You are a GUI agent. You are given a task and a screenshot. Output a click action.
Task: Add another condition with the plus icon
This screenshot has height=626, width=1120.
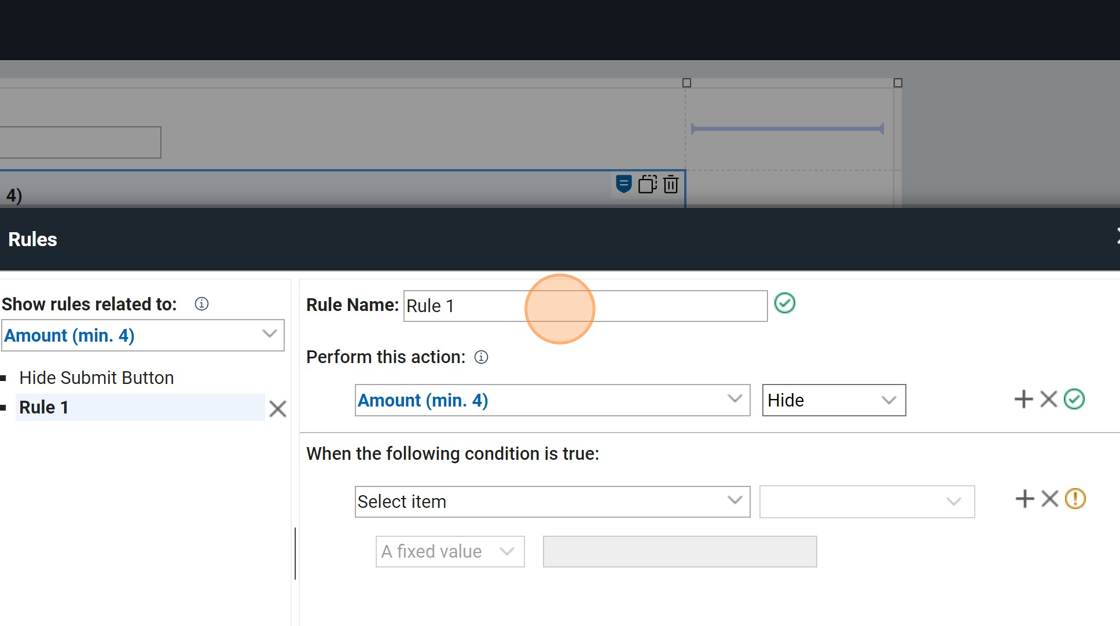coord(1024,498)
